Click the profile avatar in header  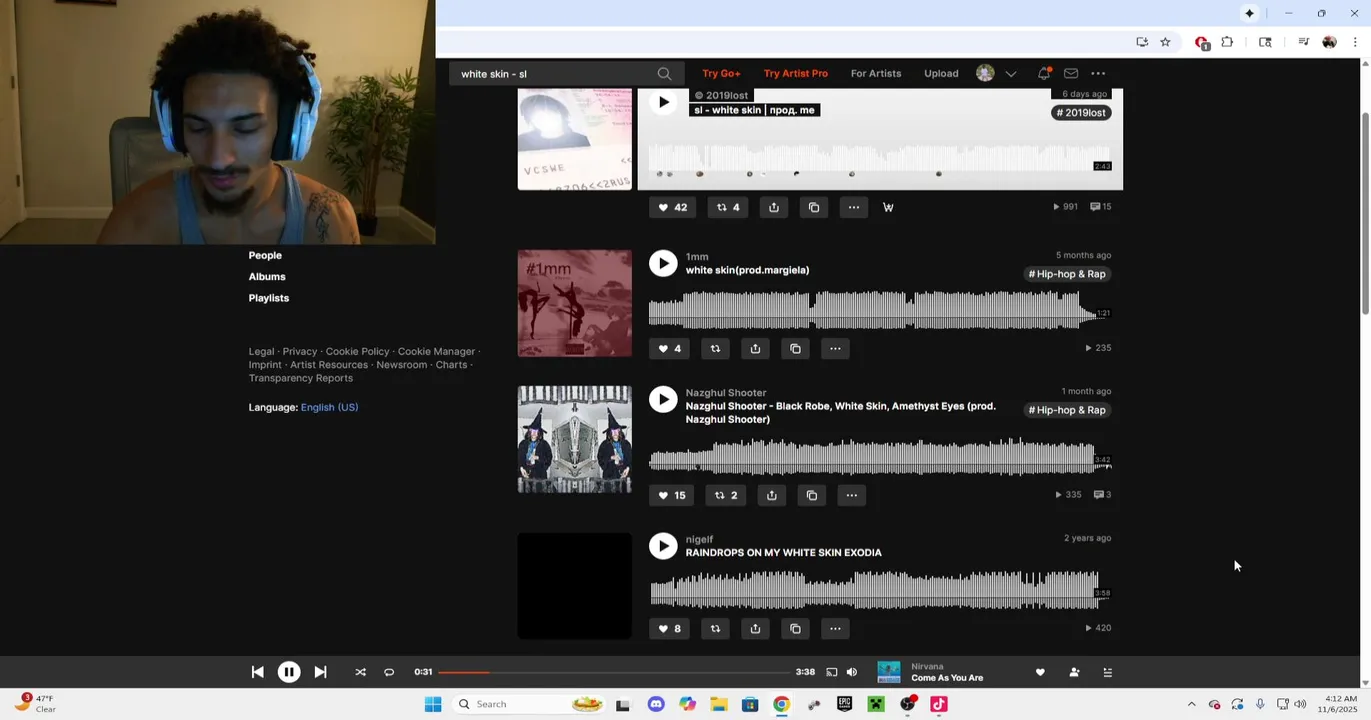point(985,73)
